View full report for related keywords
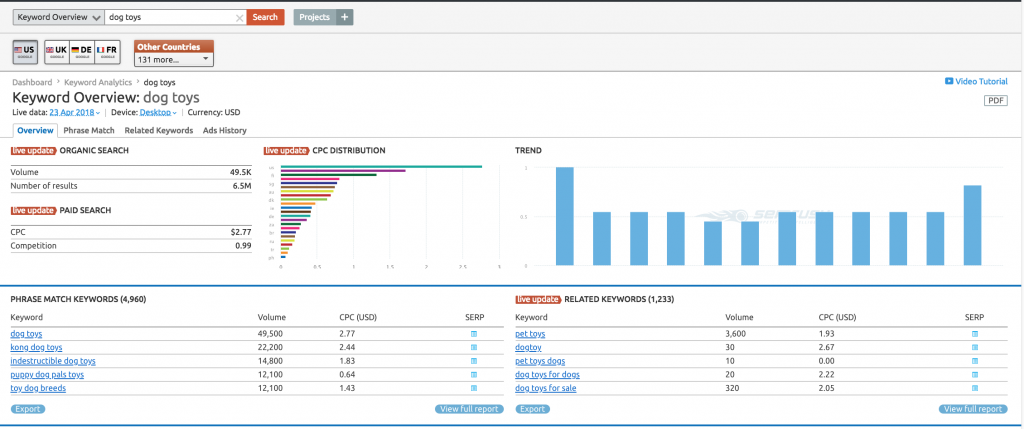The image size is (1024, 429). pos(974,409)
